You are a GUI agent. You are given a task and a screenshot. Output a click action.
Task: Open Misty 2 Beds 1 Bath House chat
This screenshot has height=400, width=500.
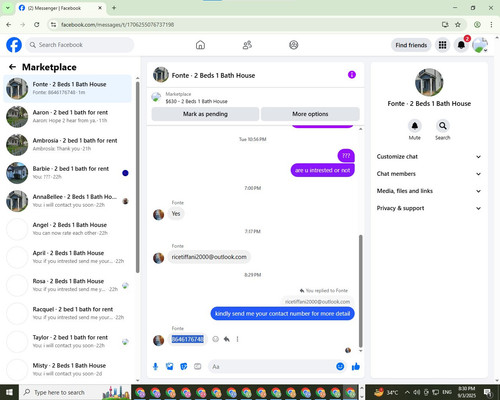tap(68, 369)
